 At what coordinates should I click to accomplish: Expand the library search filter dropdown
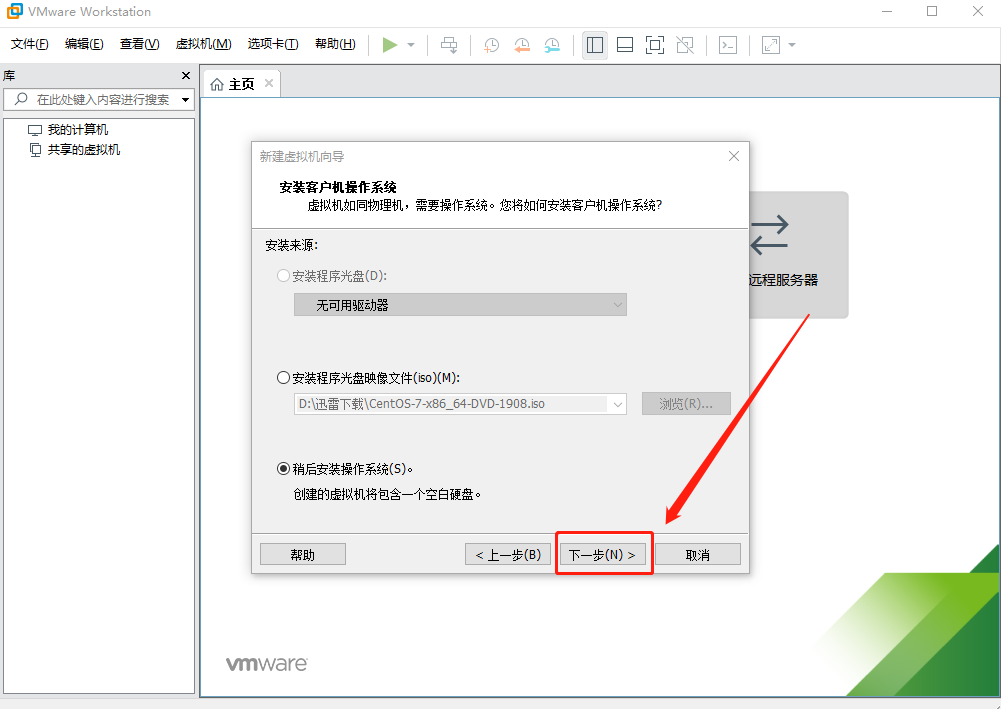click(186, 100)
